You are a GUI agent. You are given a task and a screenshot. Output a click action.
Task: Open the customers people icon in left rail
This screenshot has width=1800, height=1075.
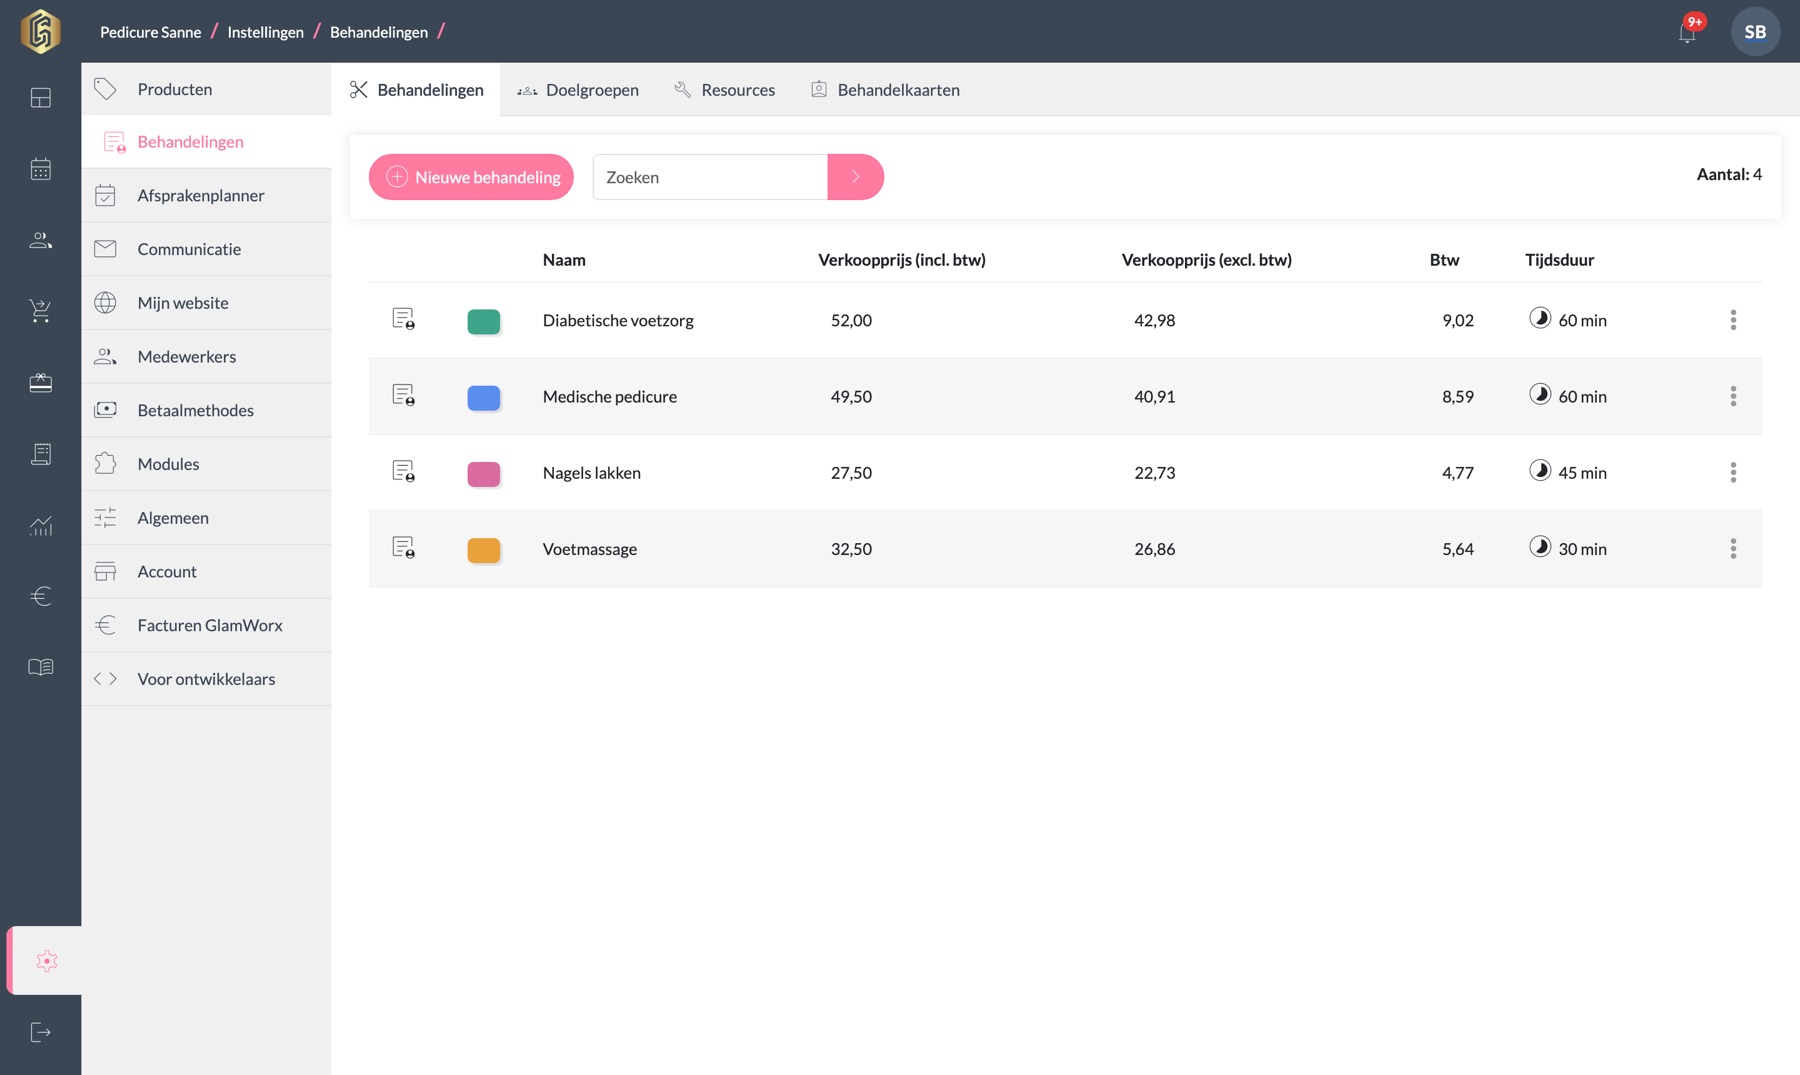pos(40,240)
